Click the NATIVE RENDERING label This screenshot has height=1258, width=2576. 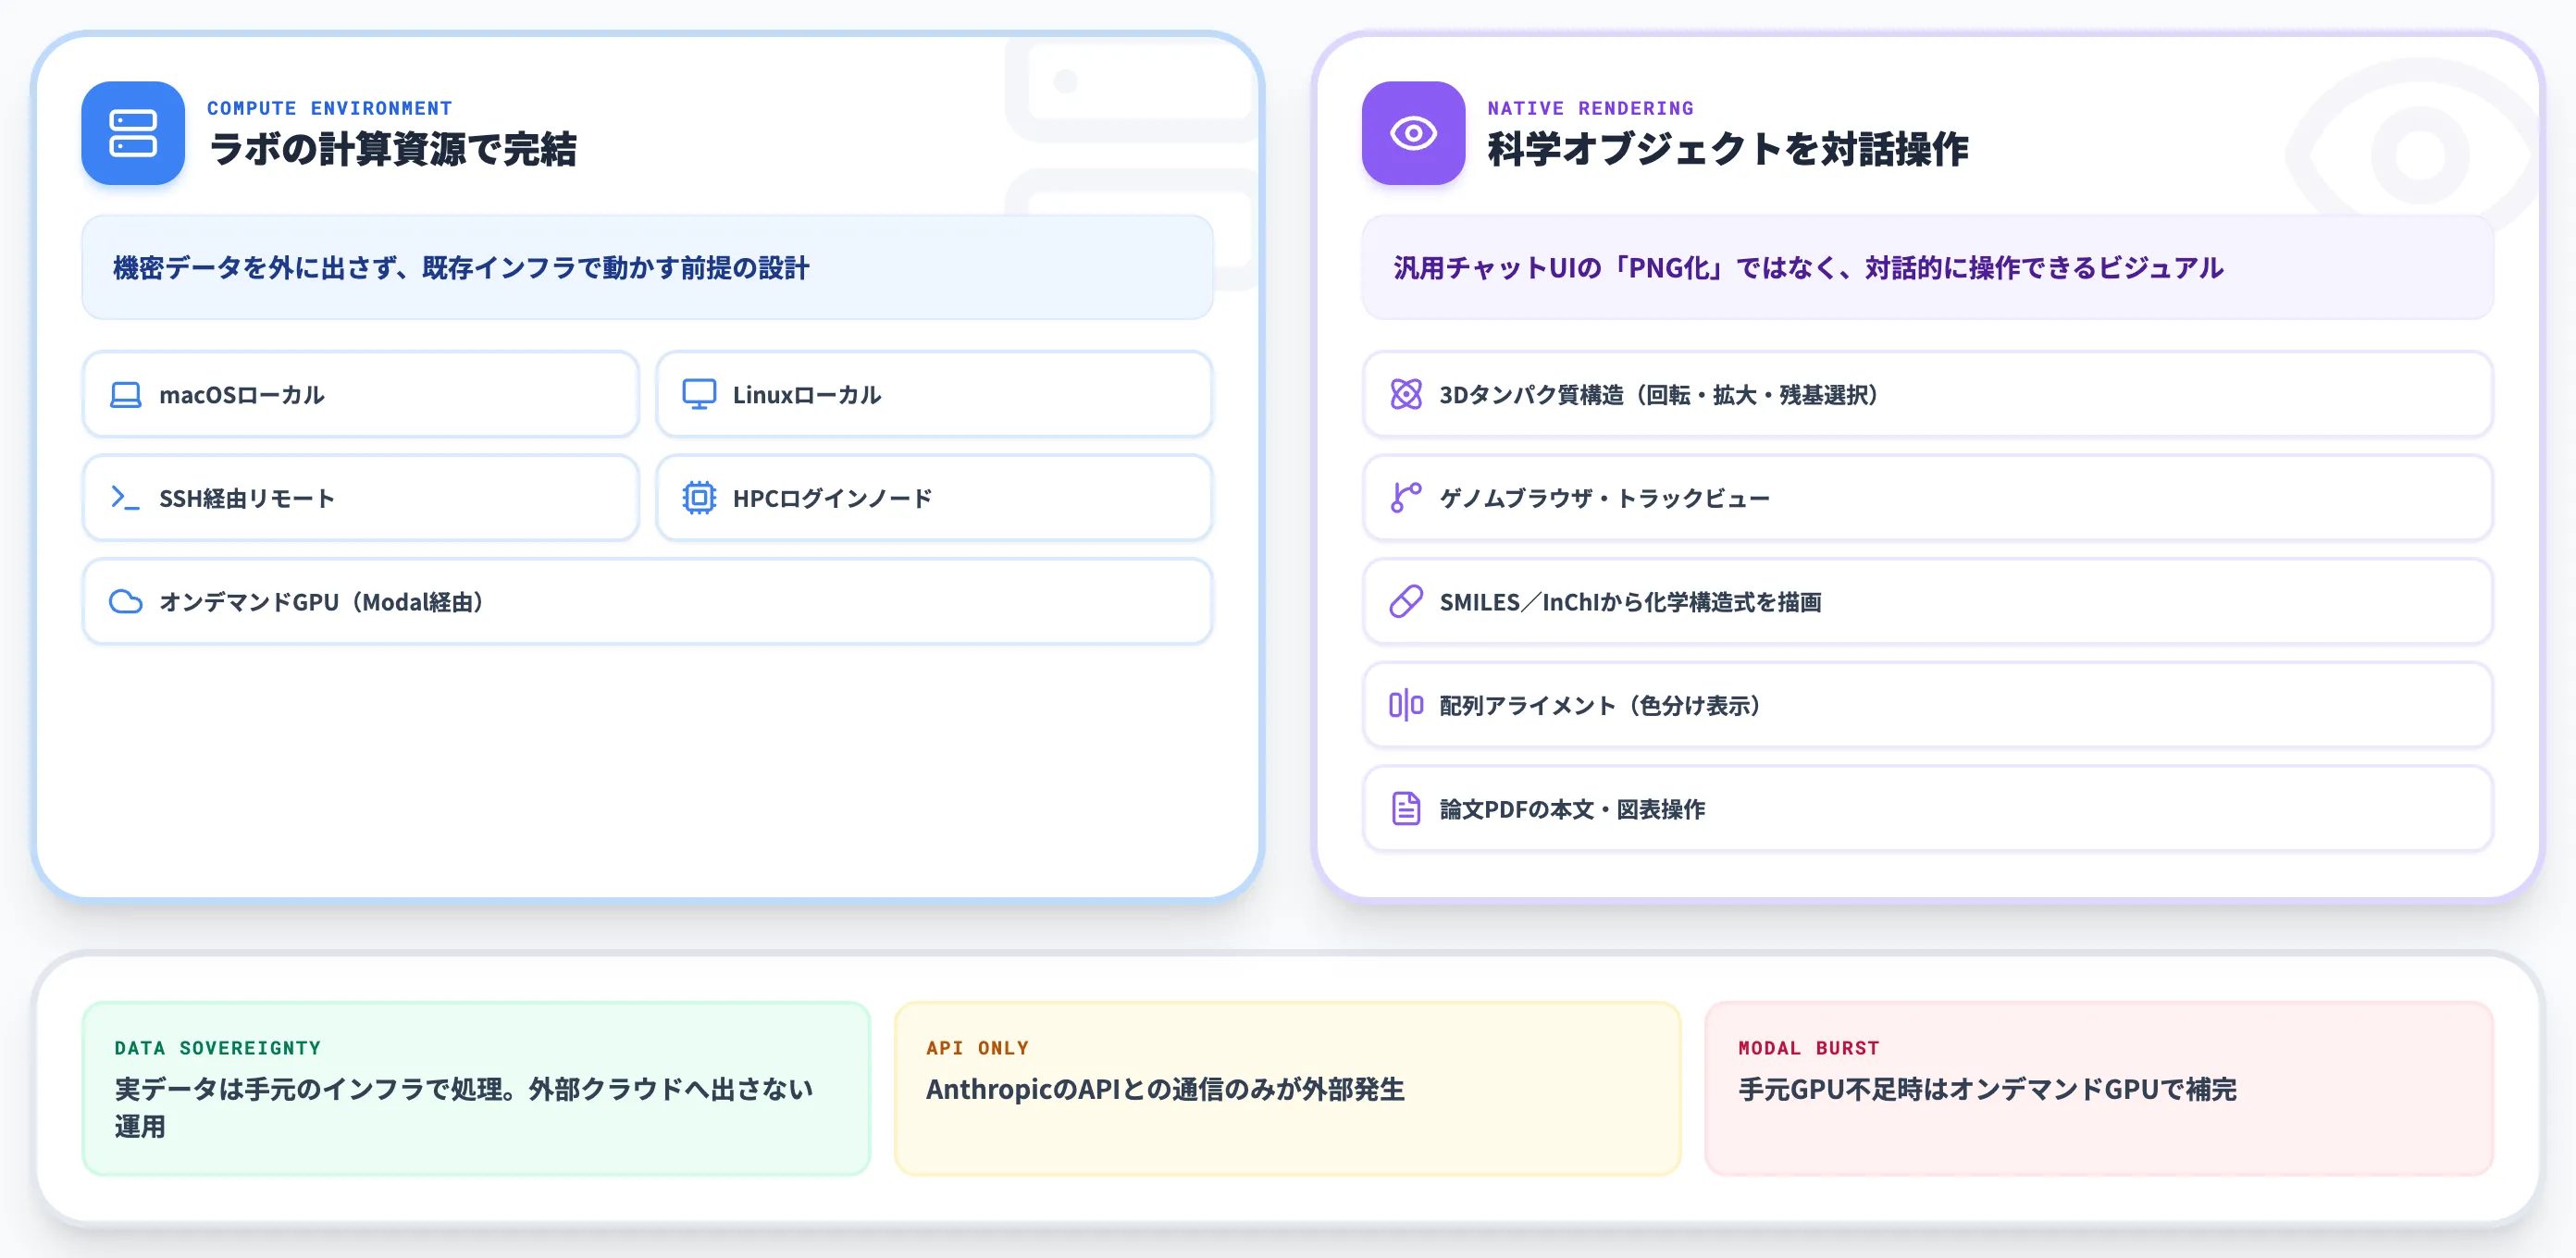1590,108
